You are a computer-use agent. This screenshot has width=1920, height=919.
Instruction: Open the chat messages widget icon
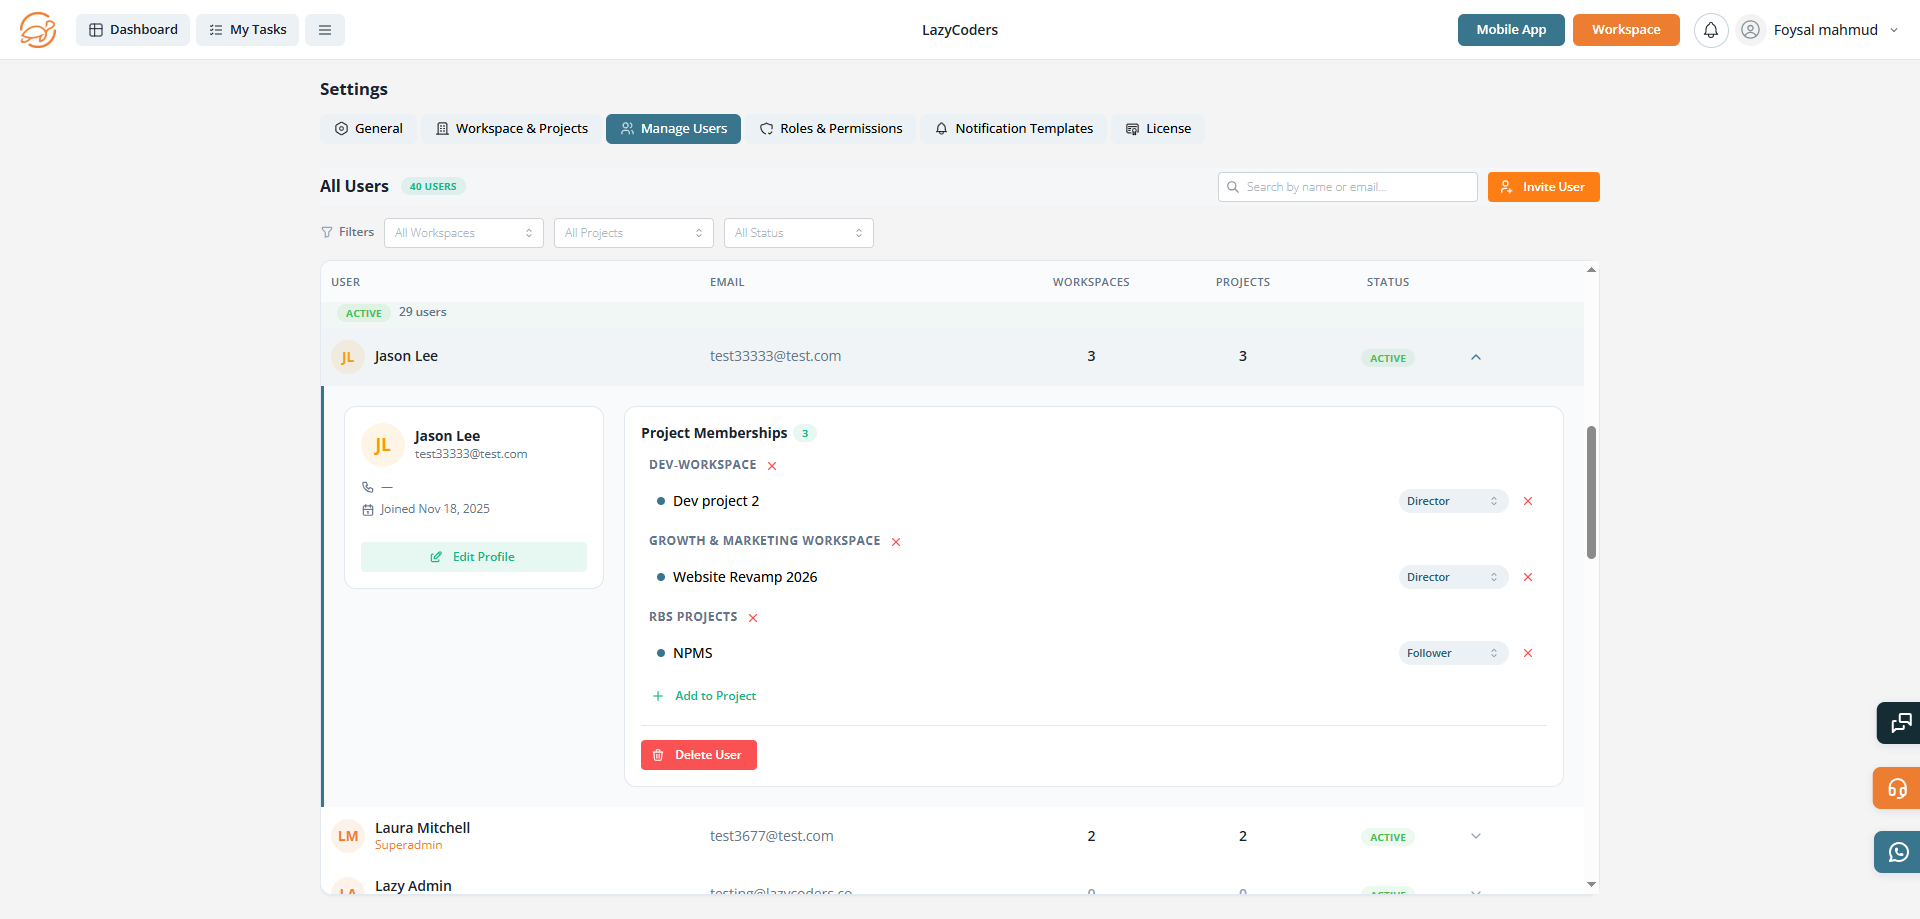(x=1897, y=723)
